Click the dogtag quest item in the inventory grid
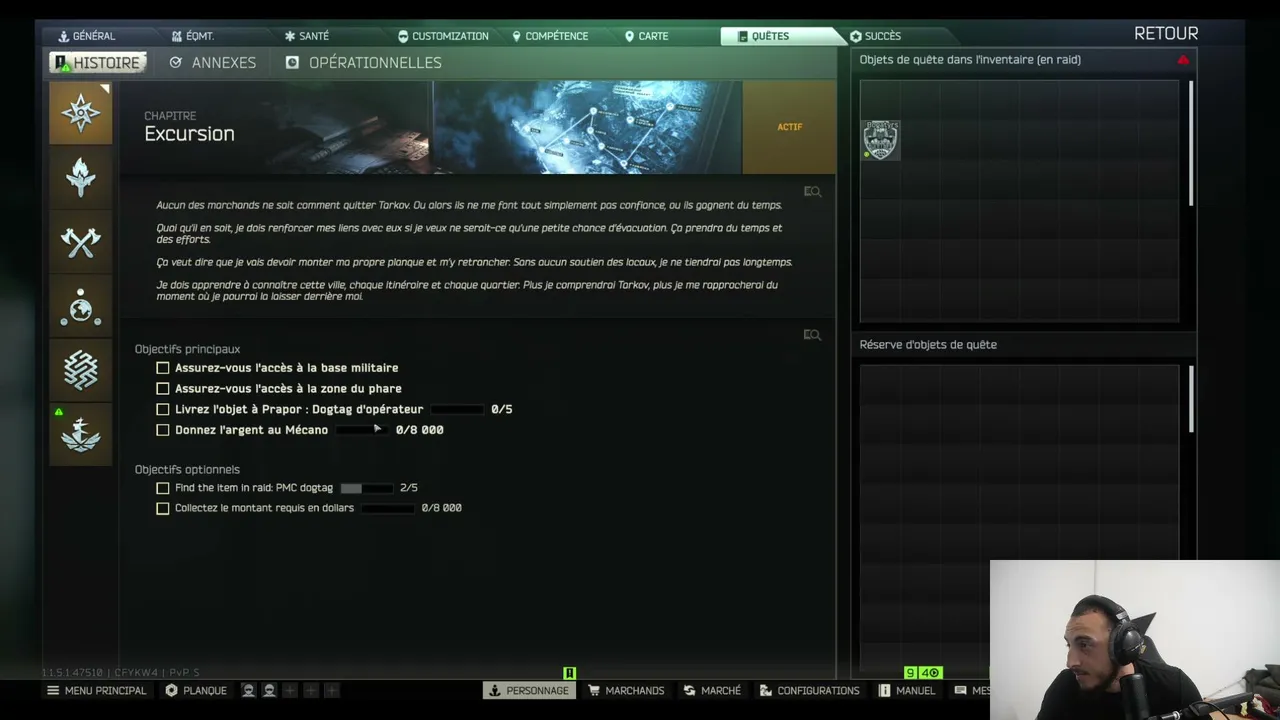The height and width of the screenshot is (720, 1280). [880, 140]
